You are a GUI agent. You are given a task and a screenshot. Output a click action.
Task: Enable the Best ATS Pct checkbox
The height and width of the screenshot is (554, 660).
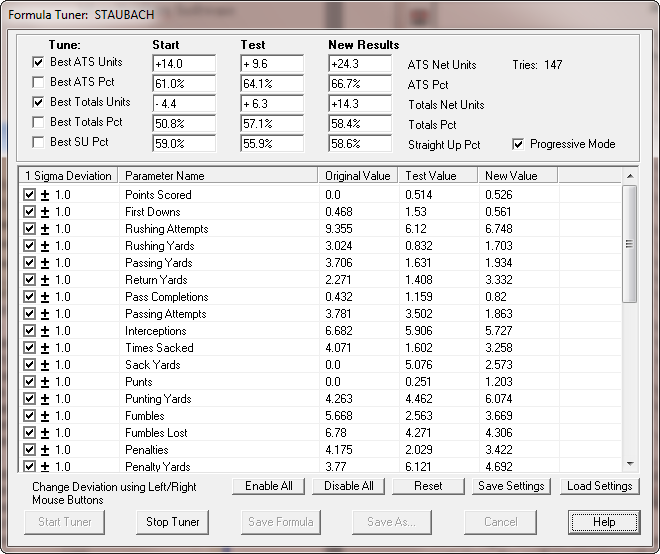[38, 82]
